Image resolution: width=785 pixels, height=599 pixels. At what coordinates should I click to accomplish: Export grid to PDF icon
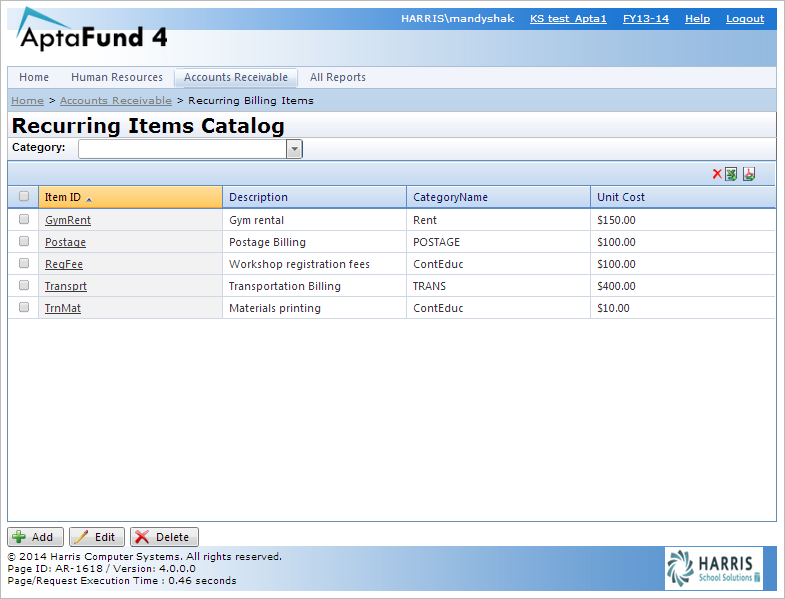749,174
